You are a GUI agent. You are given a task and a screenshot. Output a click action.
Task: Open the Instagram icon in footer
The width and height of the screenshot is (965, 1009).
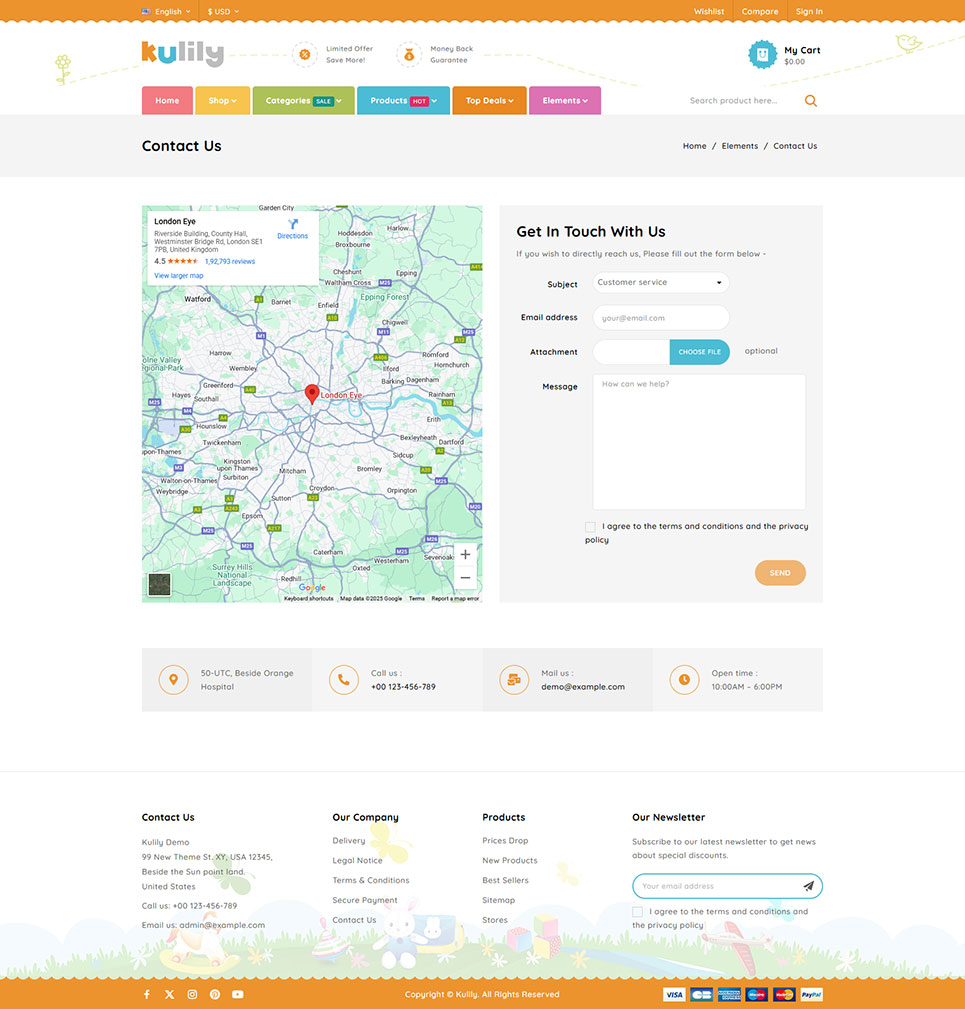(192, 994)
